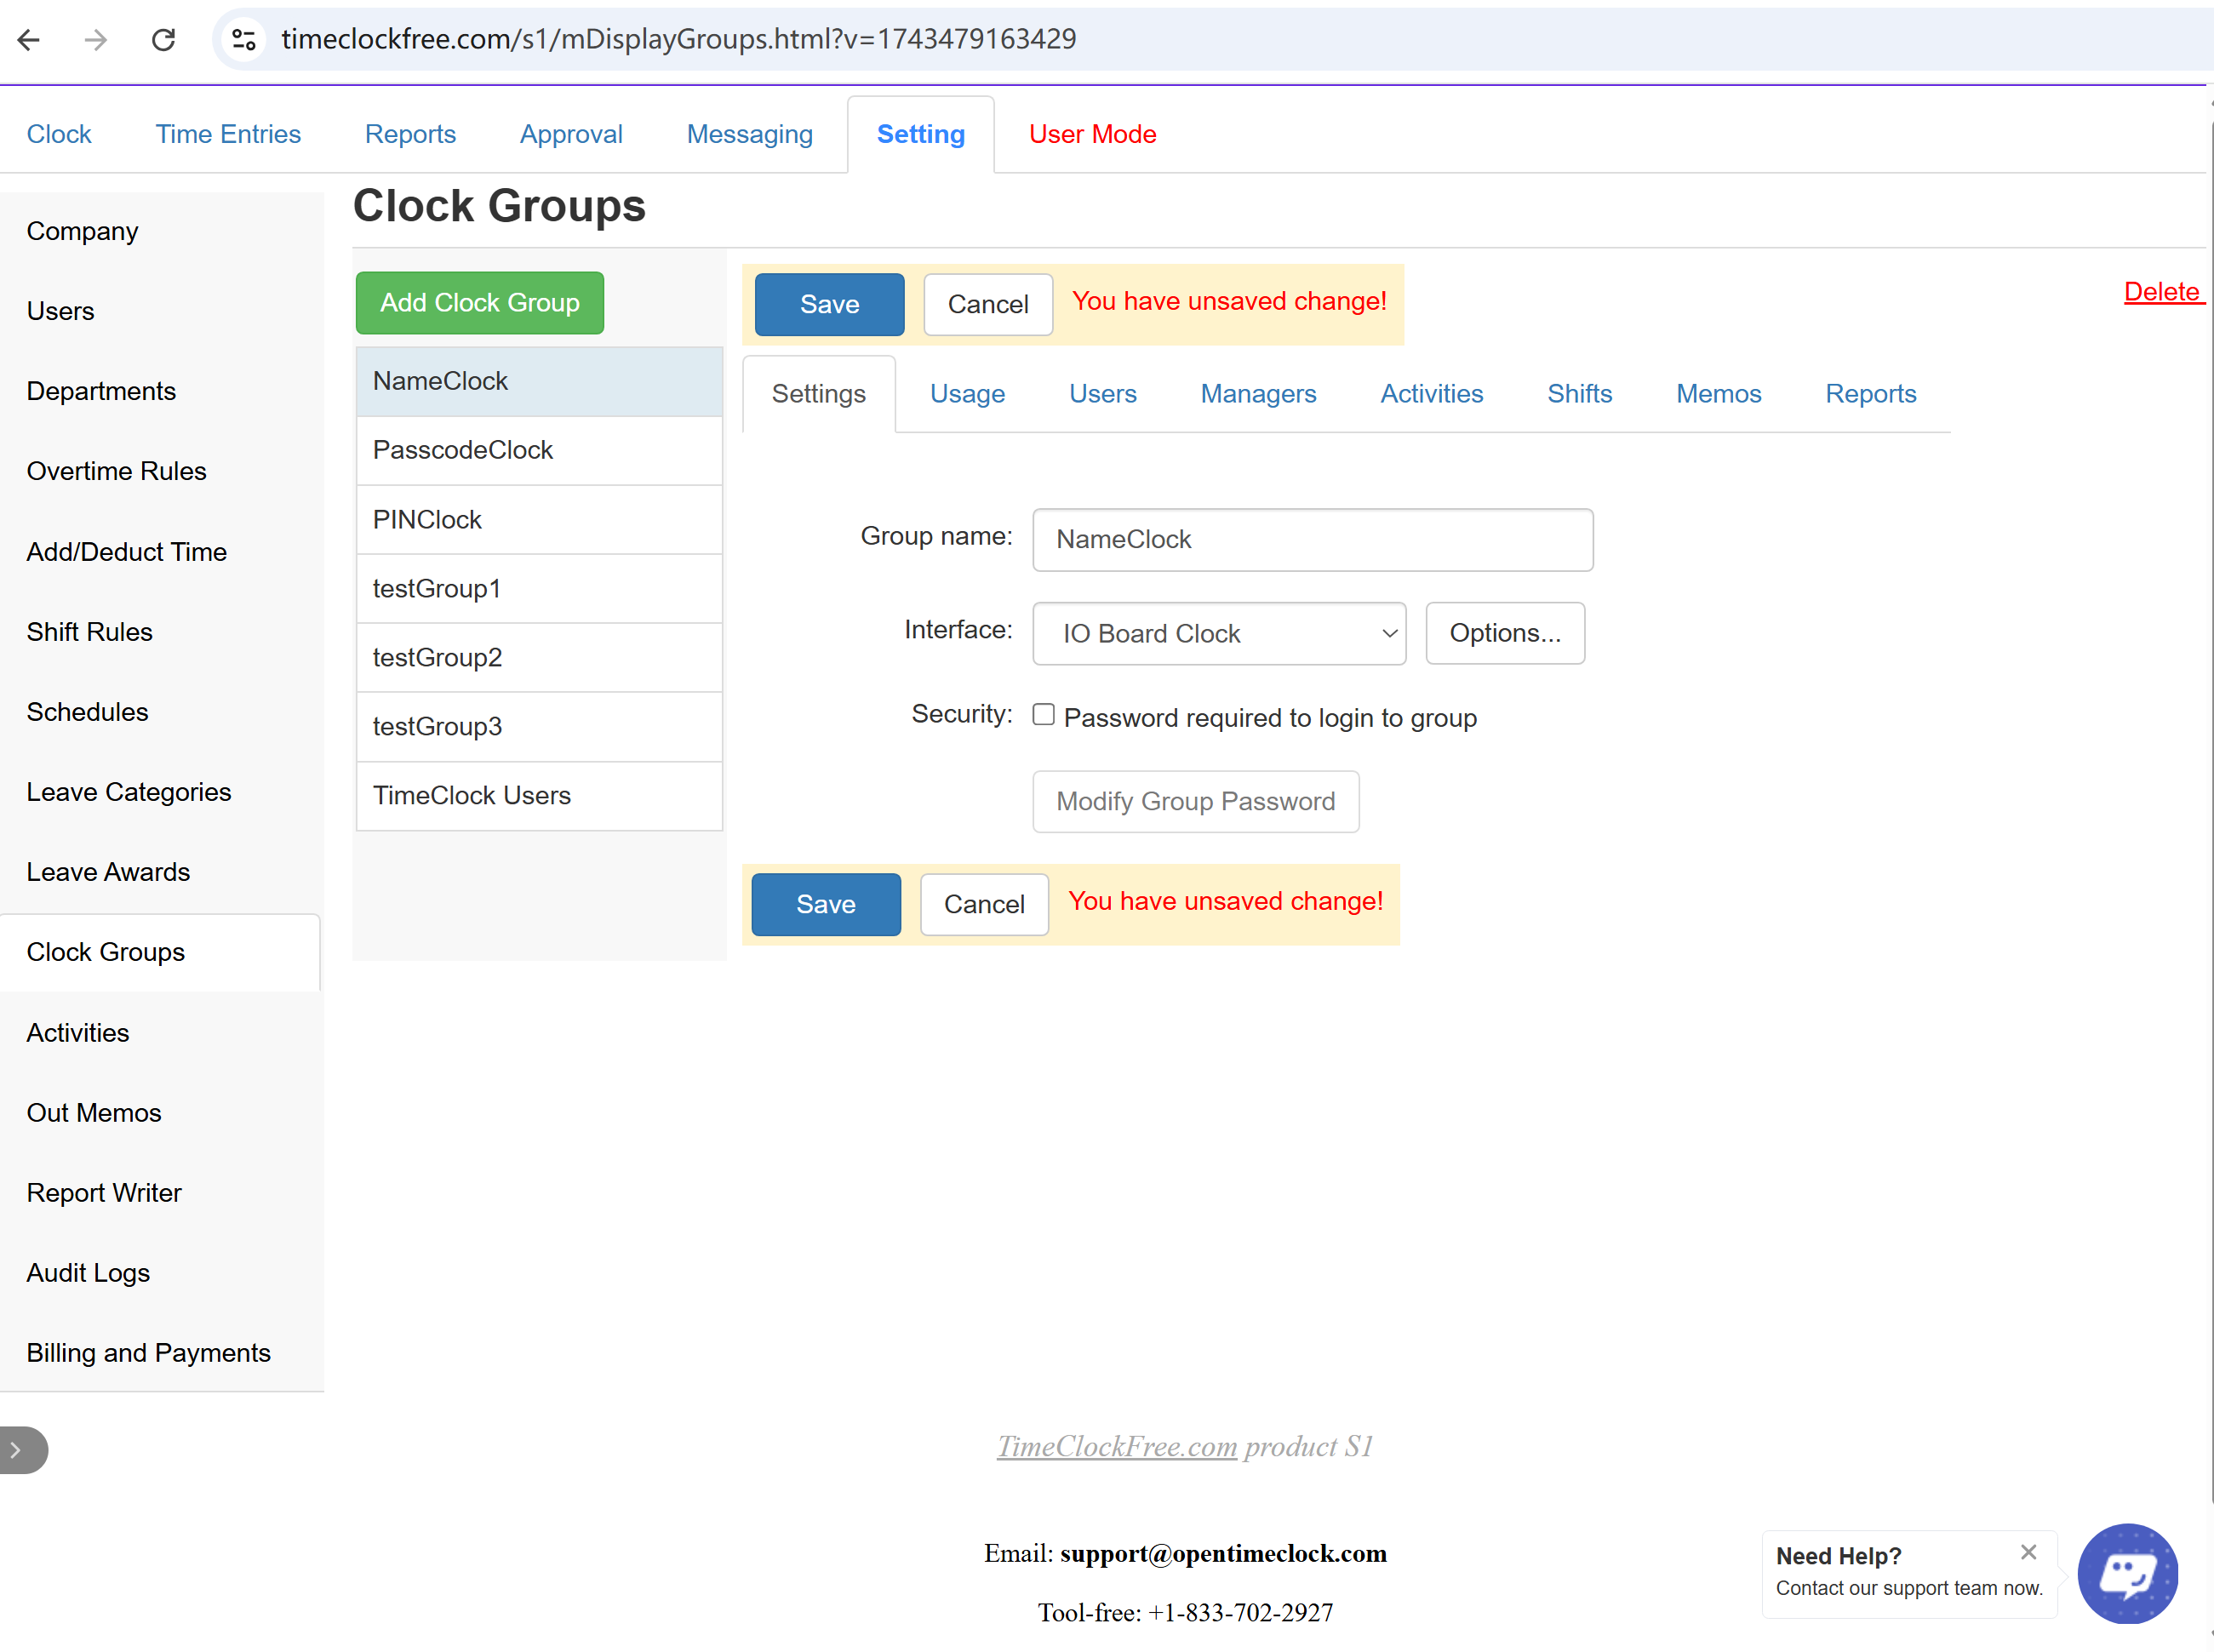Select PasscodeClock group

pos(539,450)
